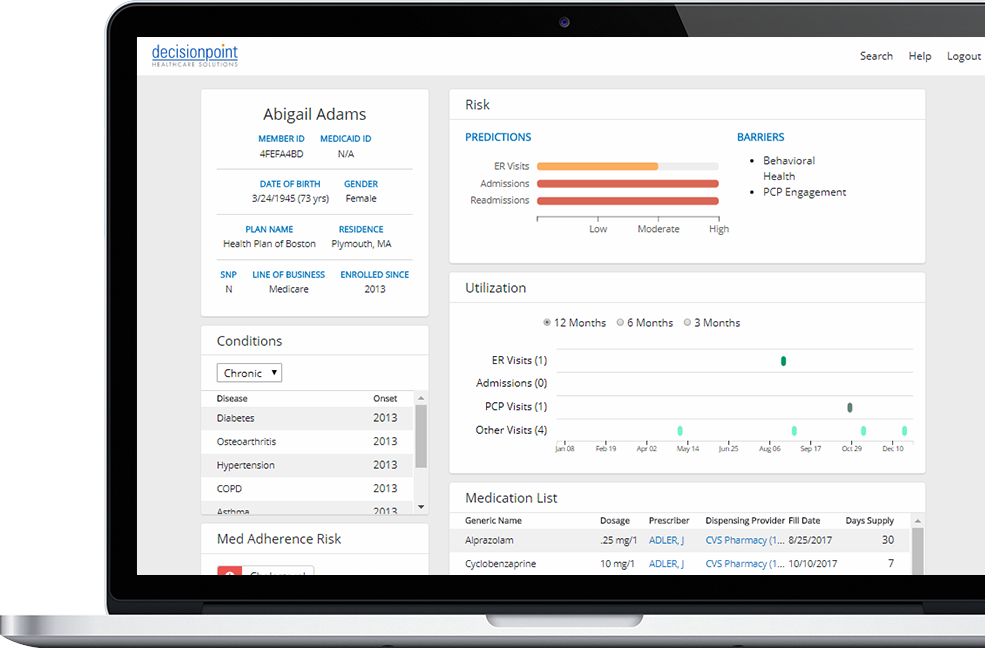The width and height of the screenshot is (985, 648).
Task: Select the 6 Months radio button
Action: 620,322
